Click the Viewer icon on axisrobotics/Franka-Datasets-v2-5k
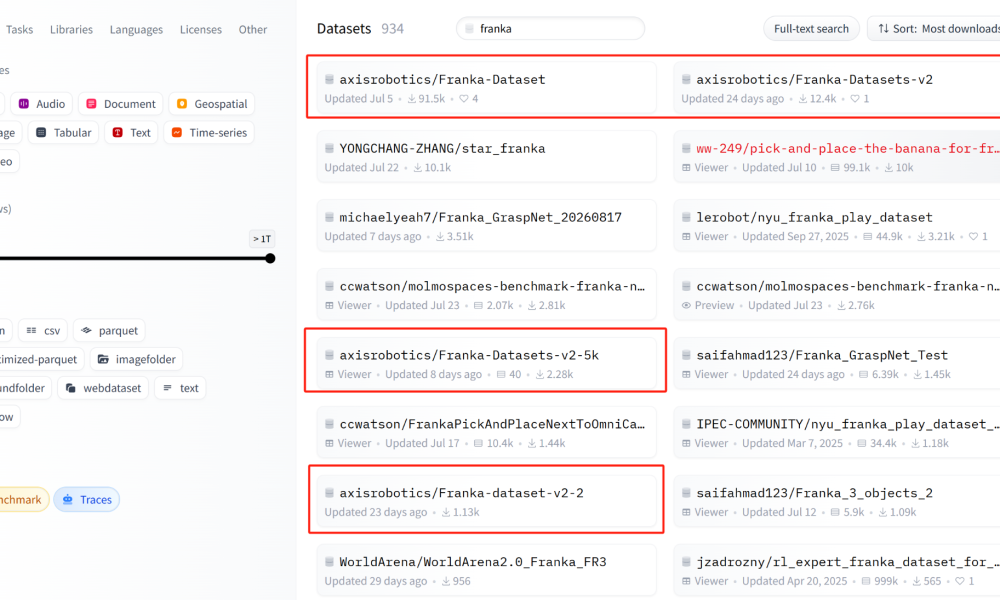 (x=329, y=374)
